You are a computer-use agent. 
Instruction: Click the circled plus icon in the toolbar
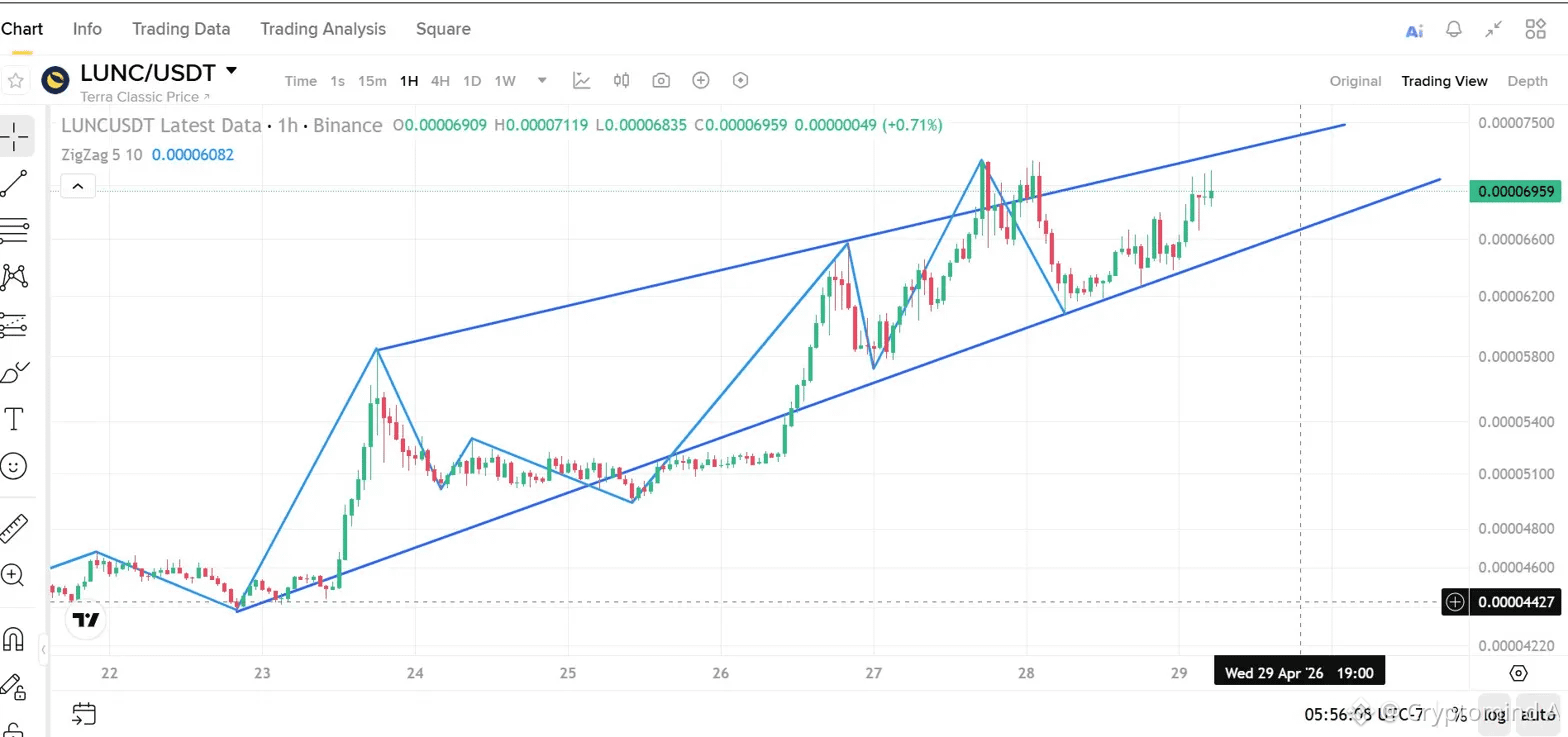click(701, 80)
